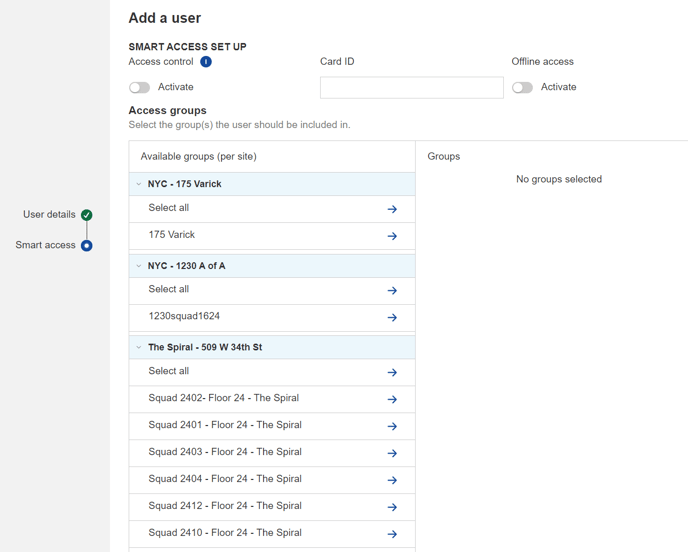Turn on Offline access Activate toggle
The height and width of the screenshot is (552, 688).
522,88
